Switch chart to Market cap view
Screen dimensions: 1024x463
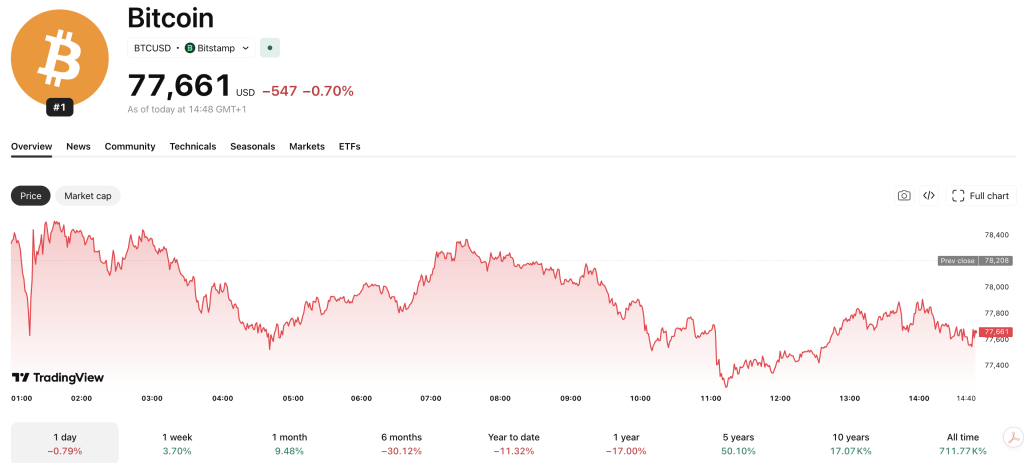[x=88, y=196]
